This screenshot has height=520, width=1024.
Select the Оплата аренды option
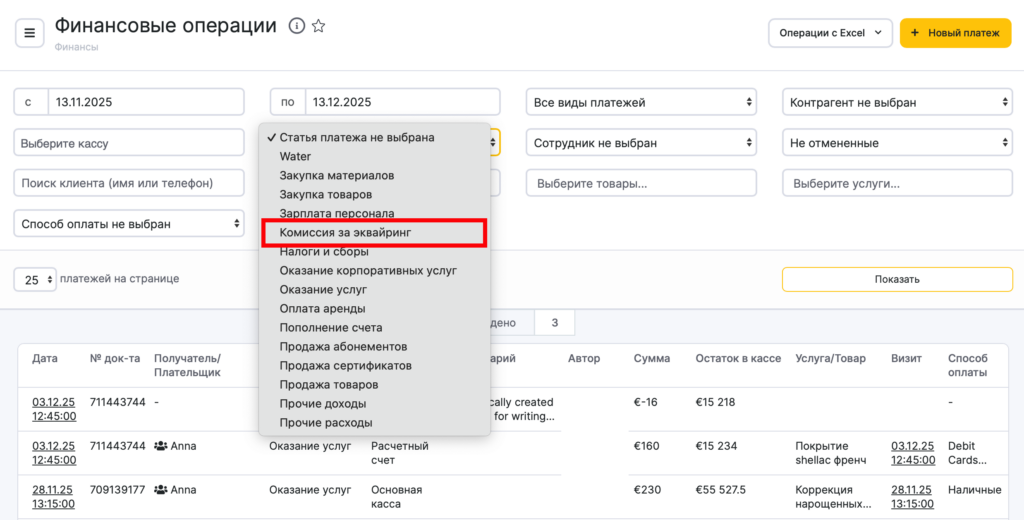coord(322,308)
